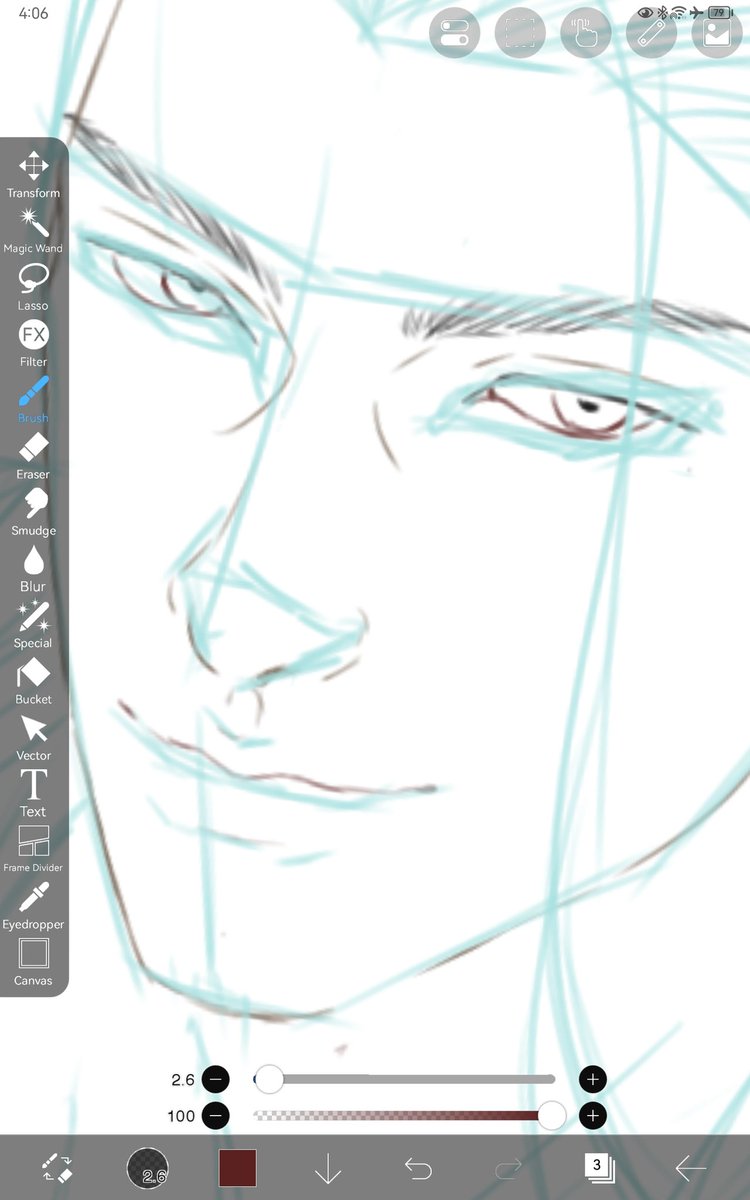Decrease brush opacity with minus button
This screenshot has height=1200, width=750.
[215, 1115]
